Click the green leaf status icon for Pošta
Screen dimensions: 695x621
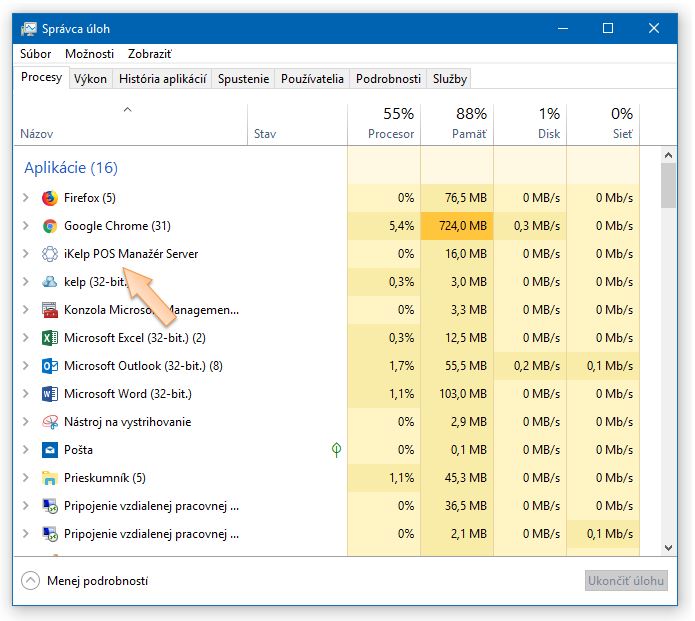(x=337, y=450)
